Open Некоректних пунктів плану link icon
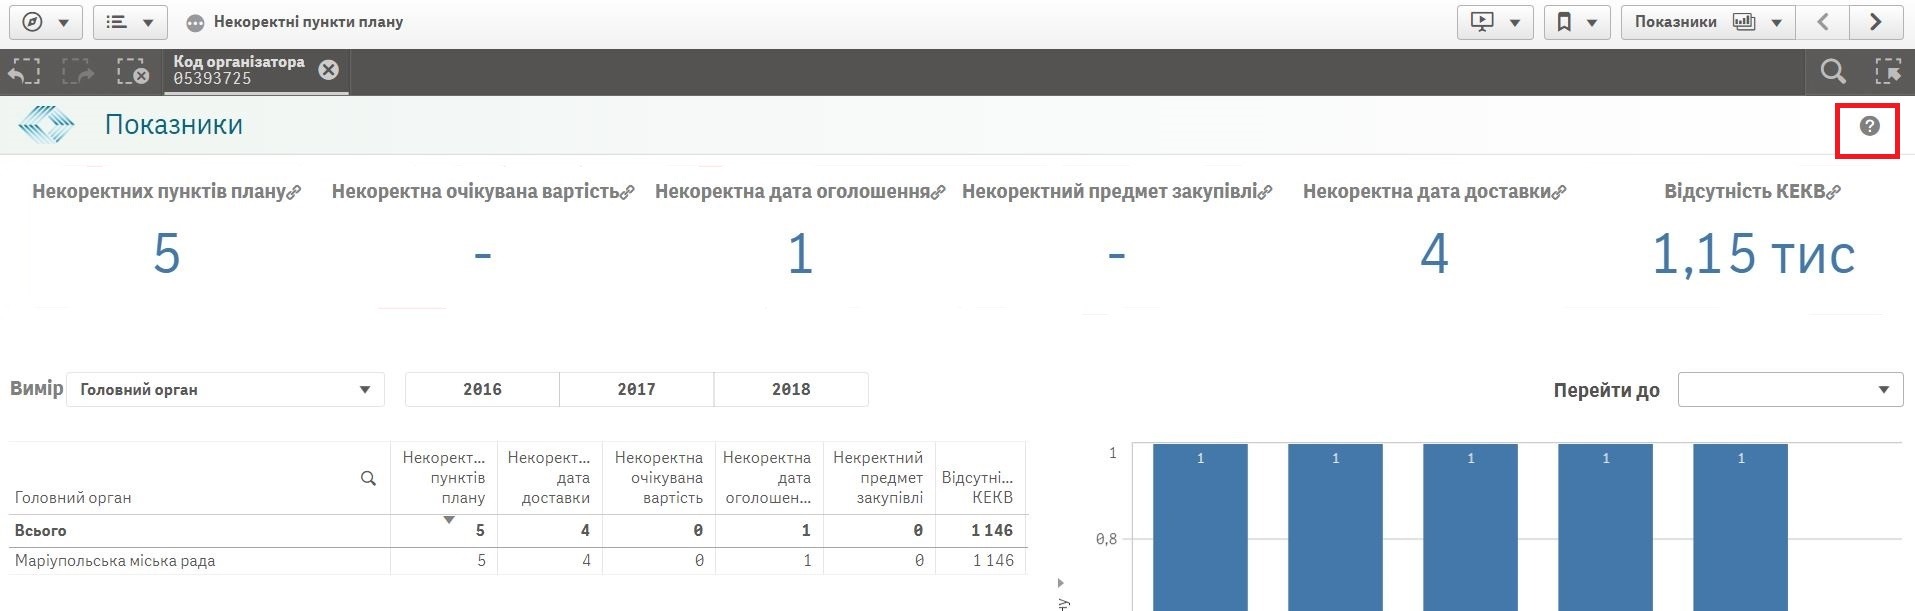This screenshot has width=1915, height=611. coord(294,193)
